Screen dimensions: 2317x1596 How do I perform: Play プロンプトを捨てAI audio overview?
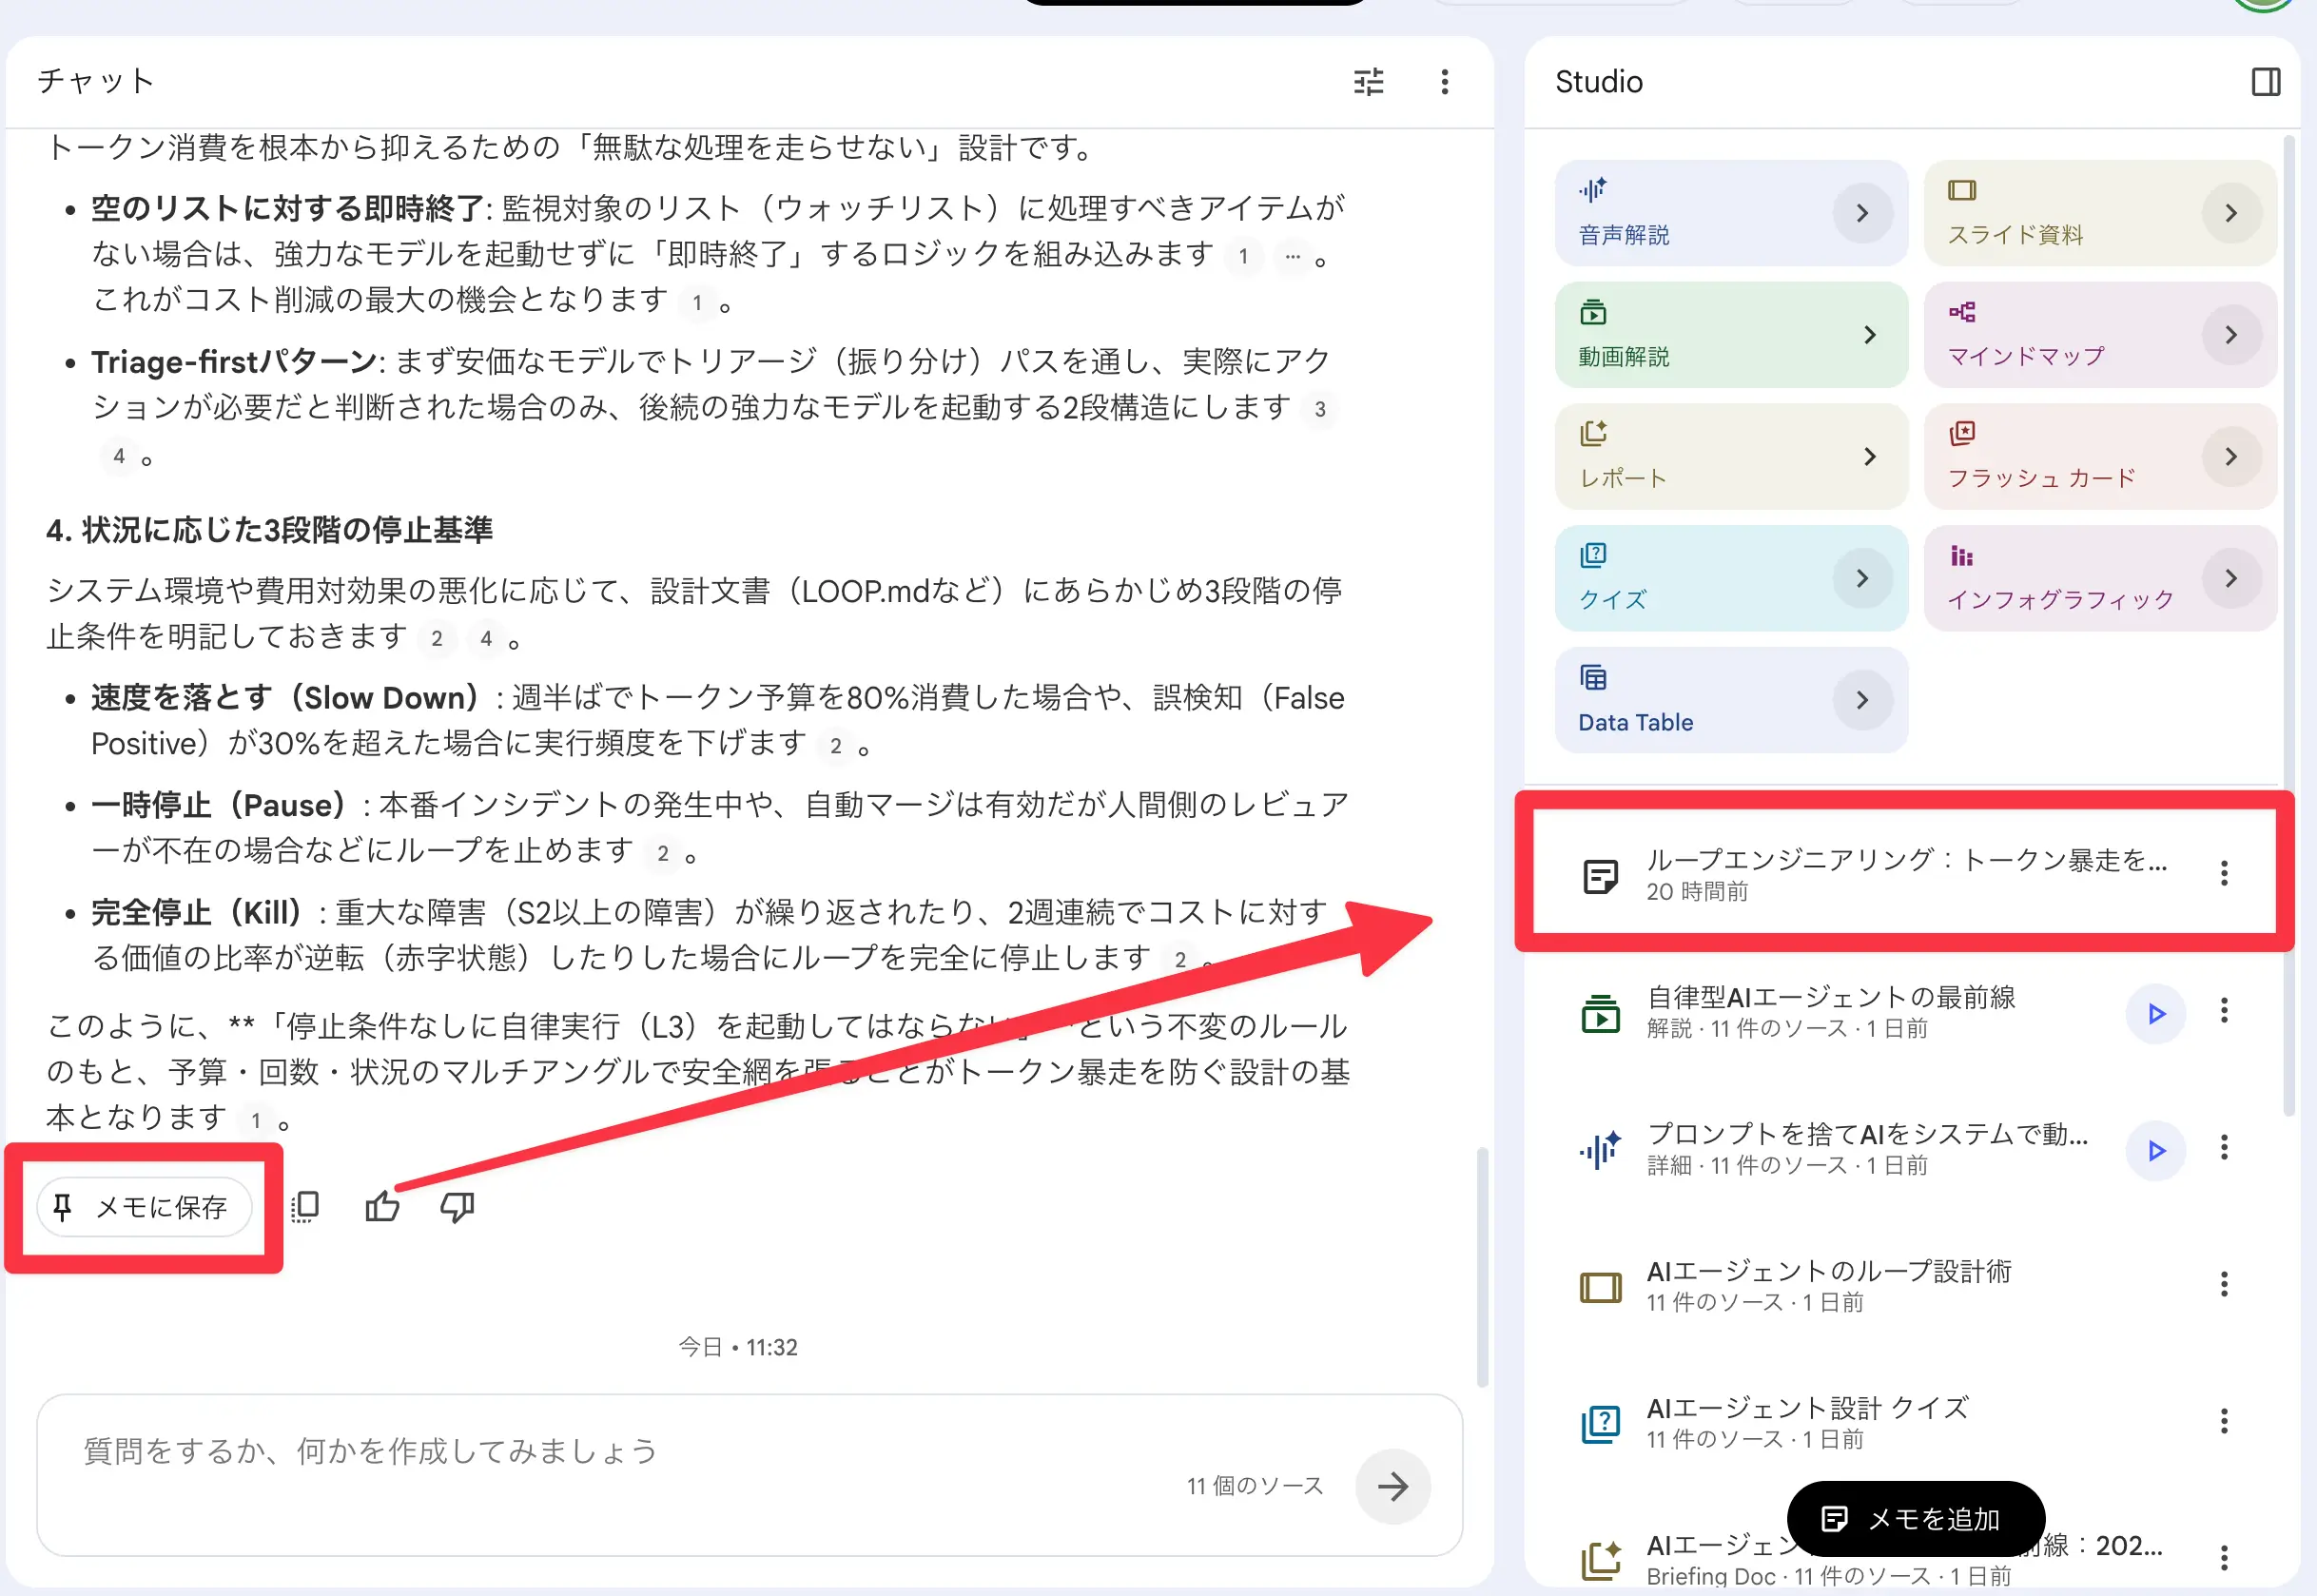(x=2155, y=1151)
